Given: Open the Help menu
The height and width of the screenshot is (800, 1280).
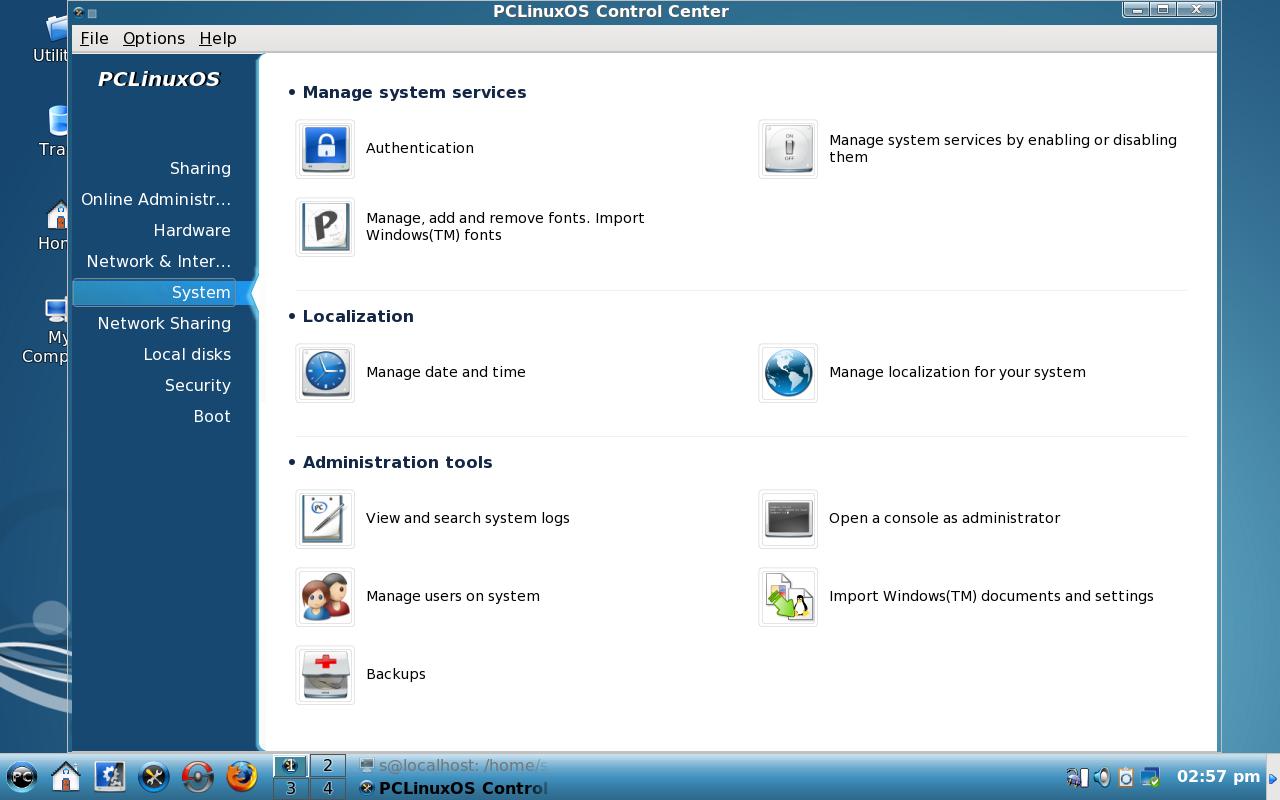Looking at the screenshot, I should pyautogui.click(x=218, y=38).
